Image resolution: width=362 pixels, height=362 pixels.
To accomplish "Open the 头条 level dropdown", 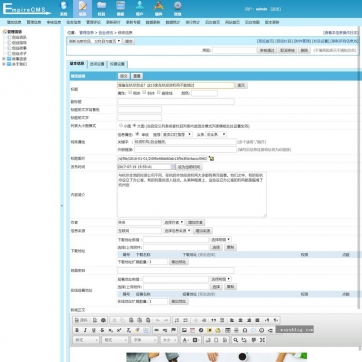I will [216, 134].
